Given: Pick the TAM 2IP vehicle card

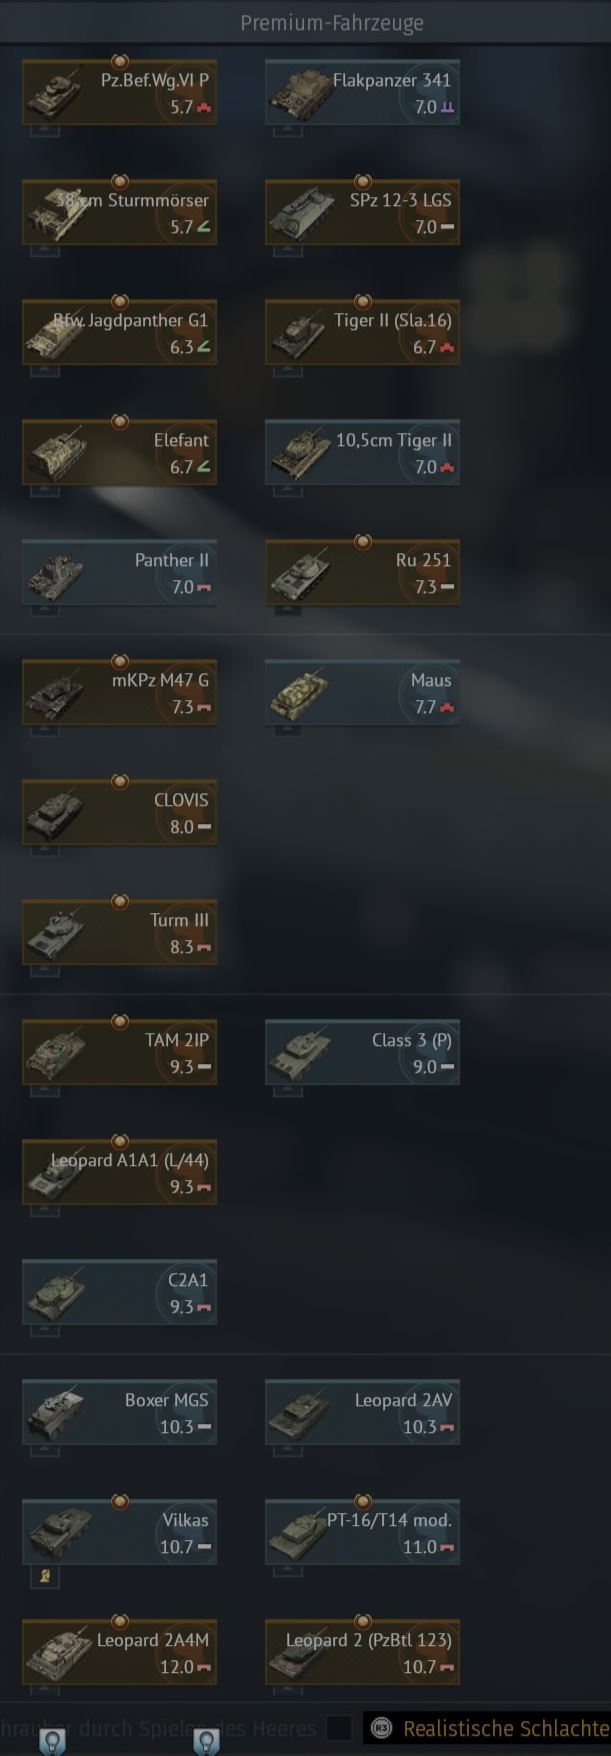Looking at the screenshot, I should 119,1053.
